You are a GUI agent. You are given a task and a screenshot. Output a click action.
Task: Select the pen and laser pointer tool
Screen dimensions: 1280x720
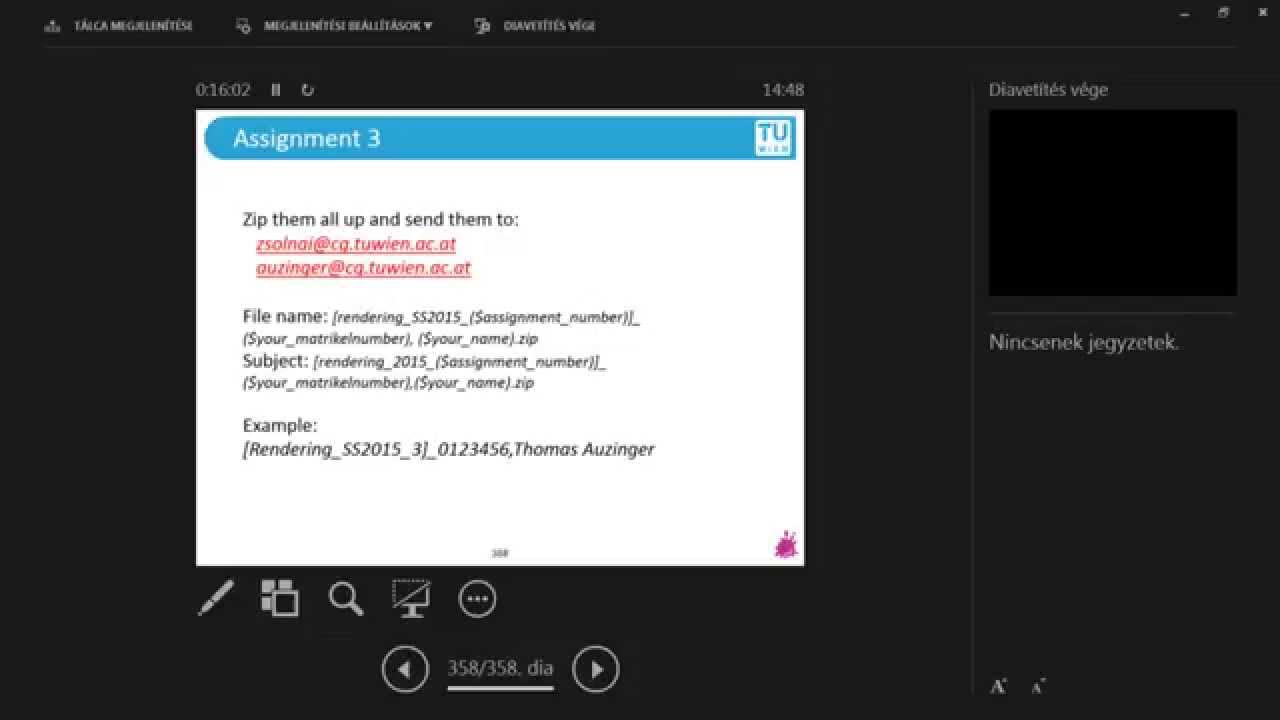216,598
